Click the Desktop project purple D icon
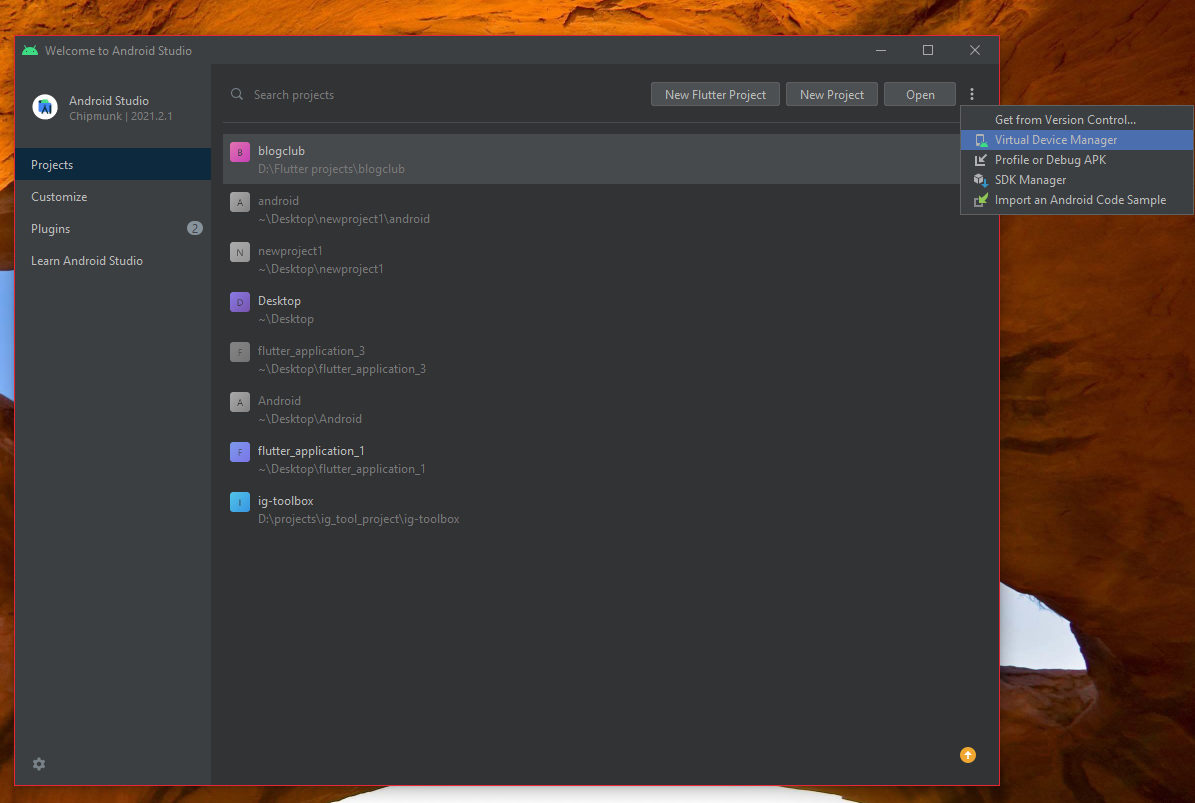 240,302
